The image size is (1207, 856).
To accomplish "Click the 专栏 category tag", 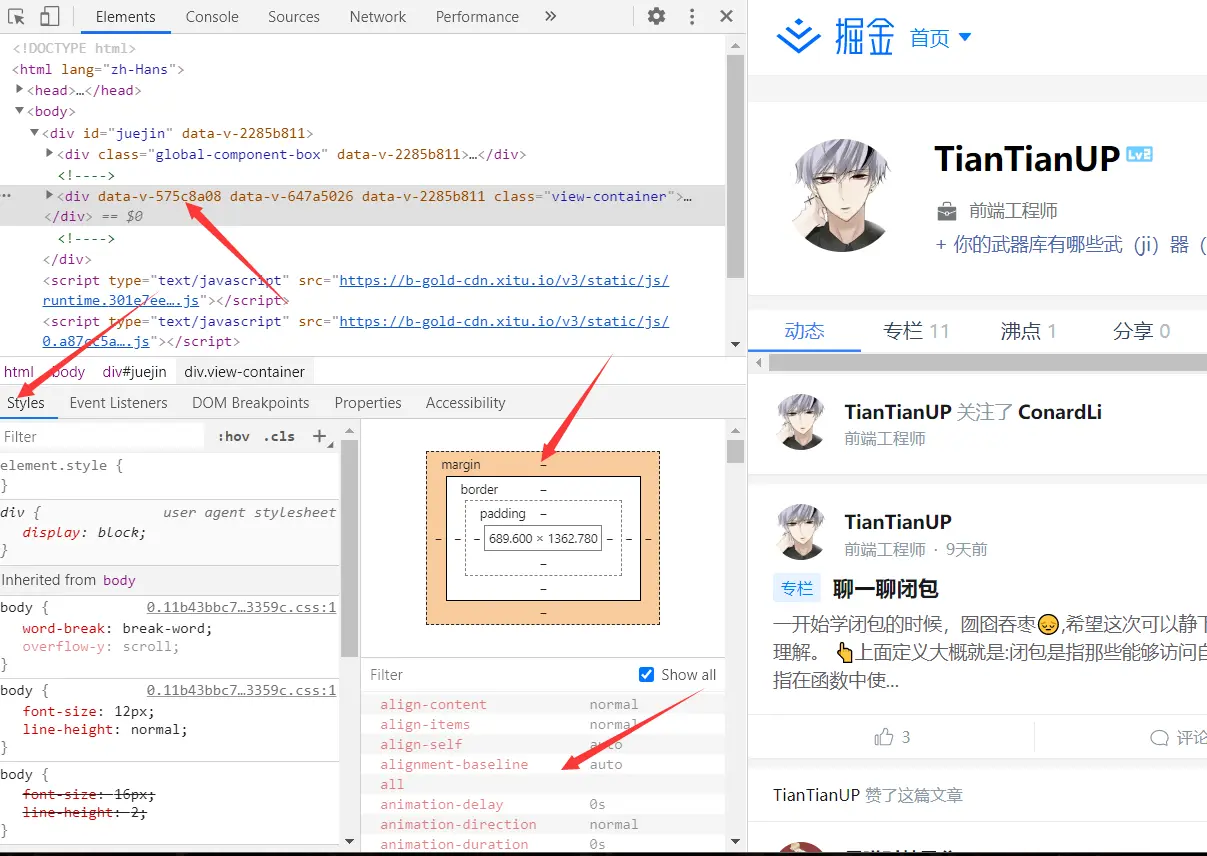I will [797, 588].
